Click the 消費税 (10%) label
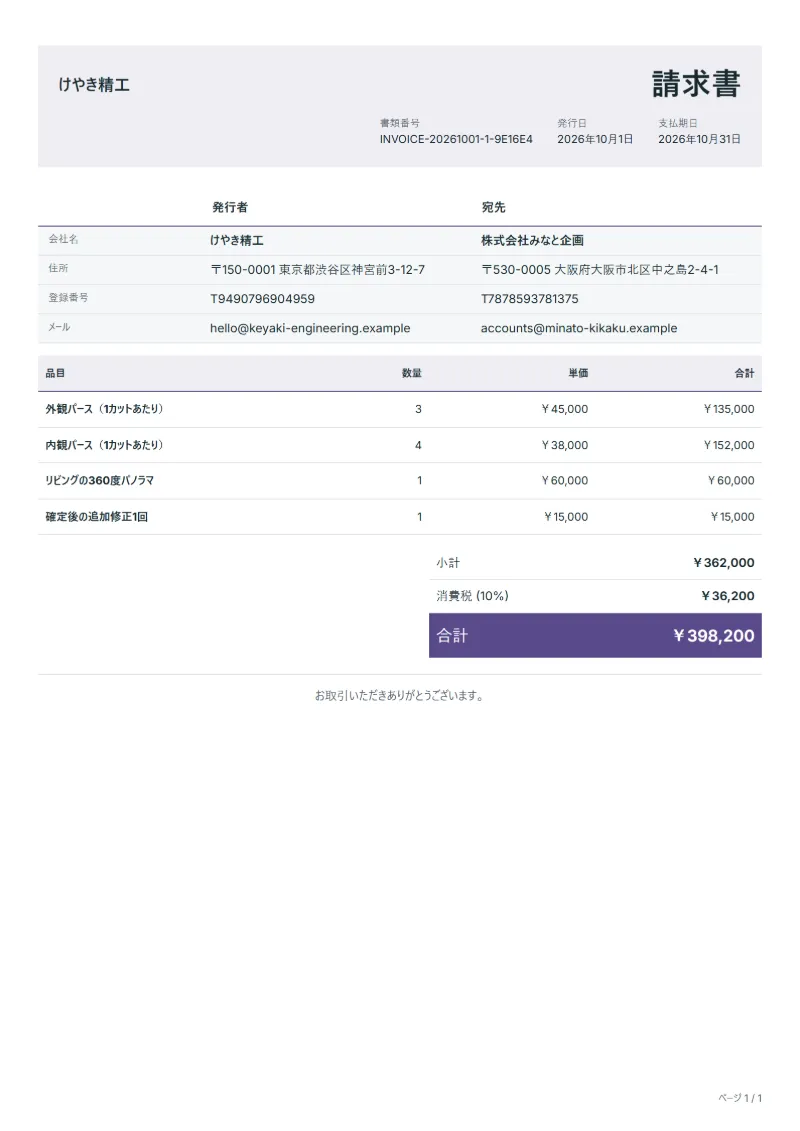 click(472, 596)
